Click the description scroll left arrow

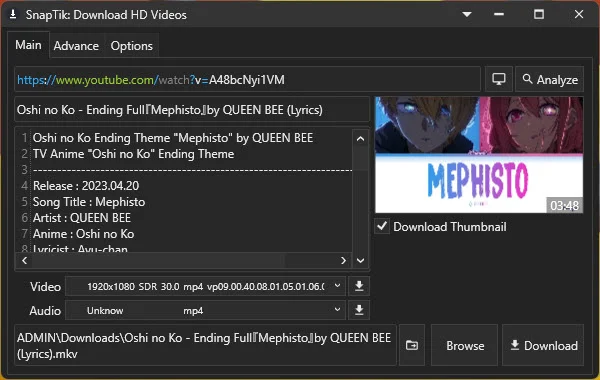coord(24,261)
